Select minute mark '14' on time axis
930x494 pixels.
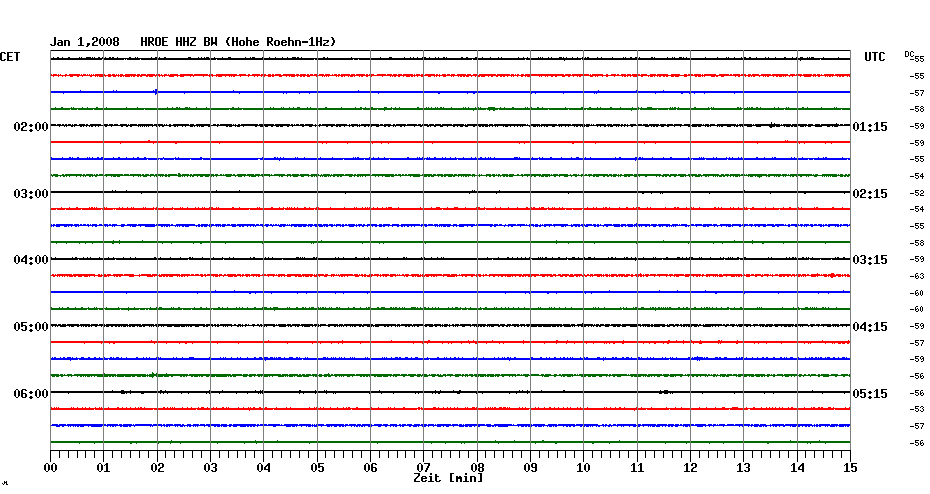(797, 468)
